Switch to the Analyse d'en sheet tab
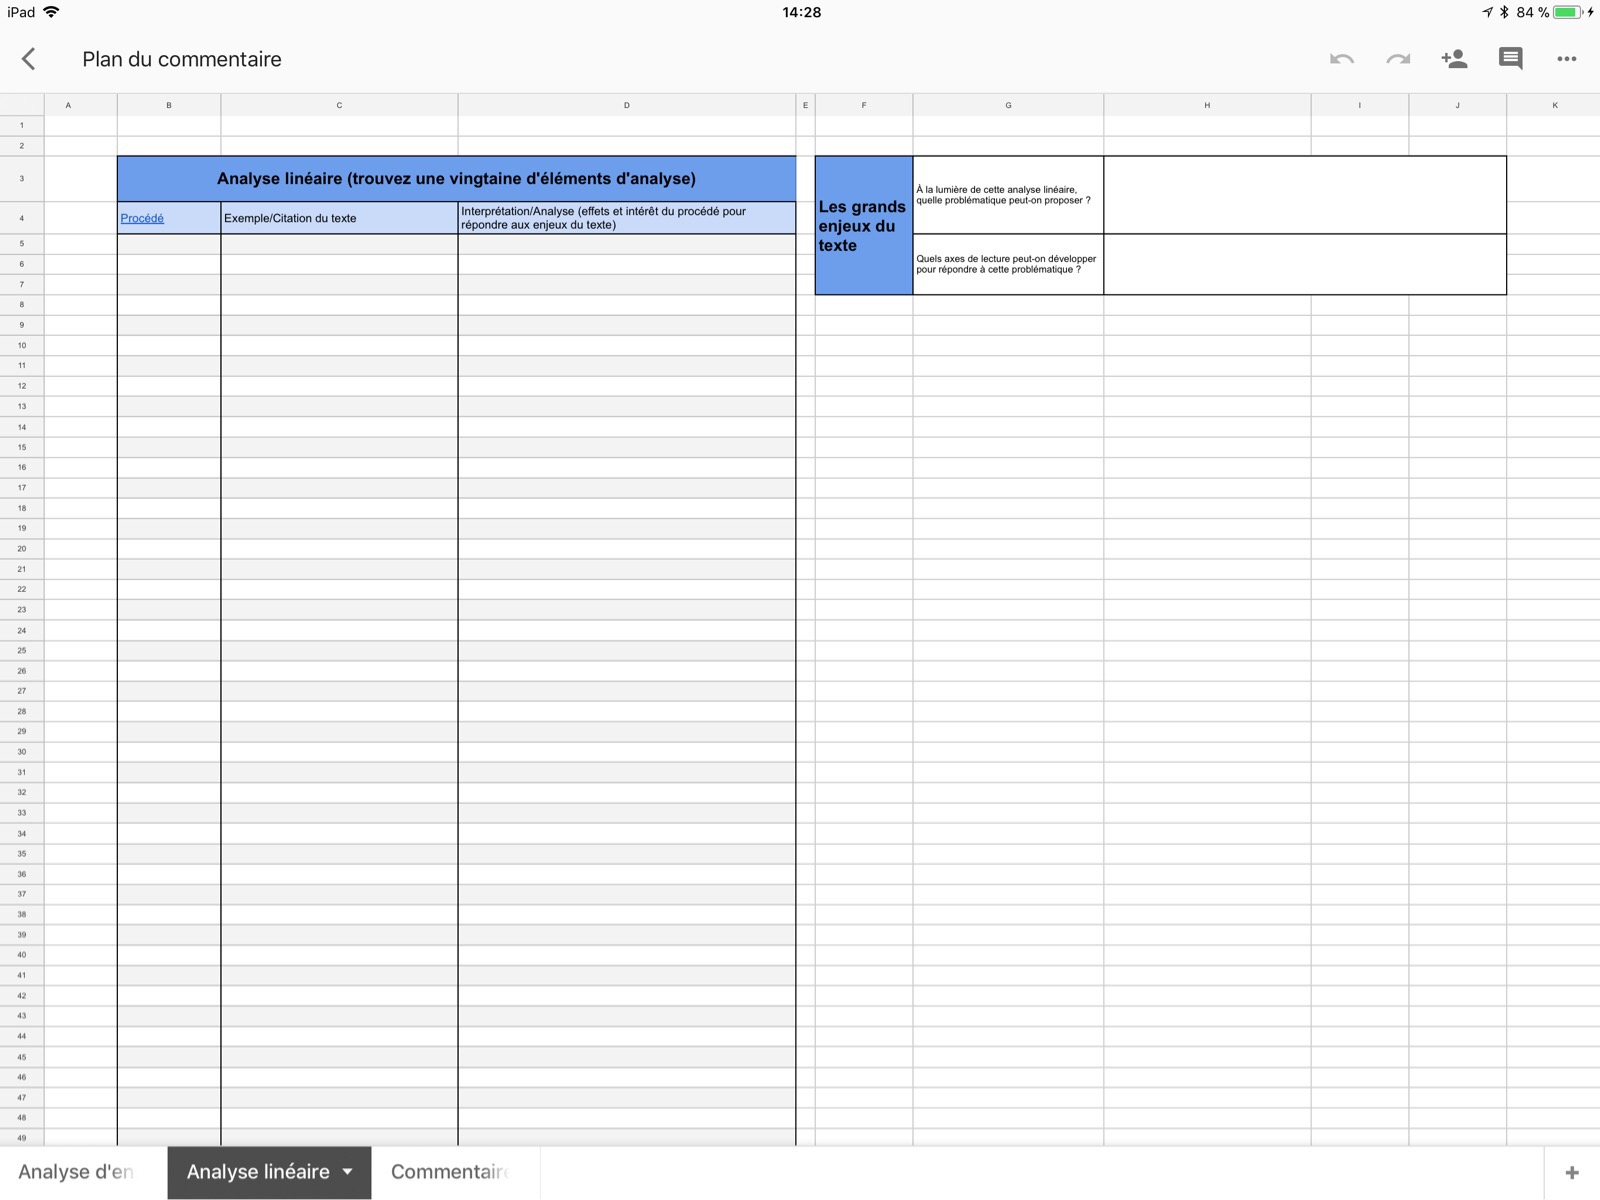Image resolution: width=1600 pixels, height=1200 pixels. tap(76, 1172)
